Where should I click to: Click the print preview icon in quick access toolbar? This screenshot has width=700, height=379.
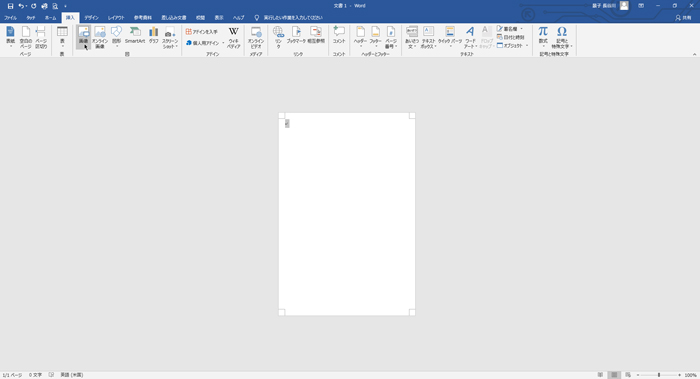(55, 6)
